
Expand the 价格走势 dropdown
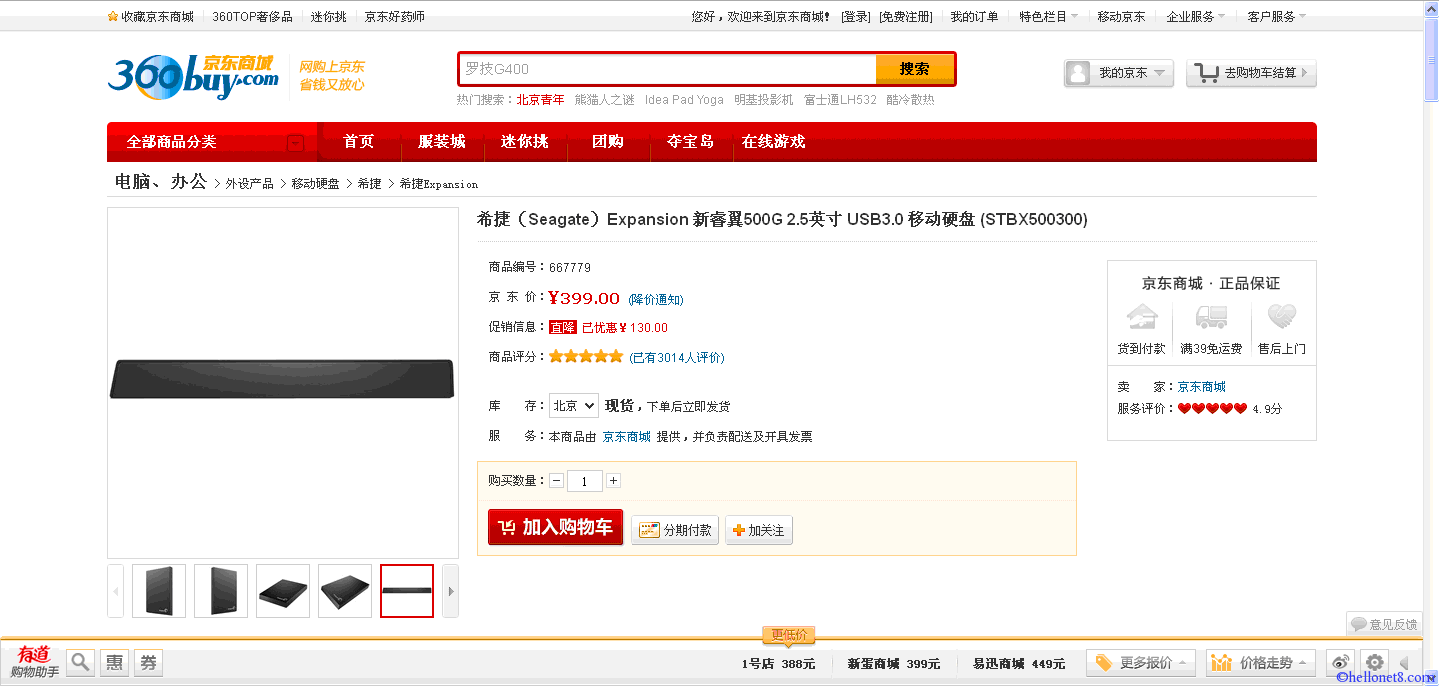1261,663
